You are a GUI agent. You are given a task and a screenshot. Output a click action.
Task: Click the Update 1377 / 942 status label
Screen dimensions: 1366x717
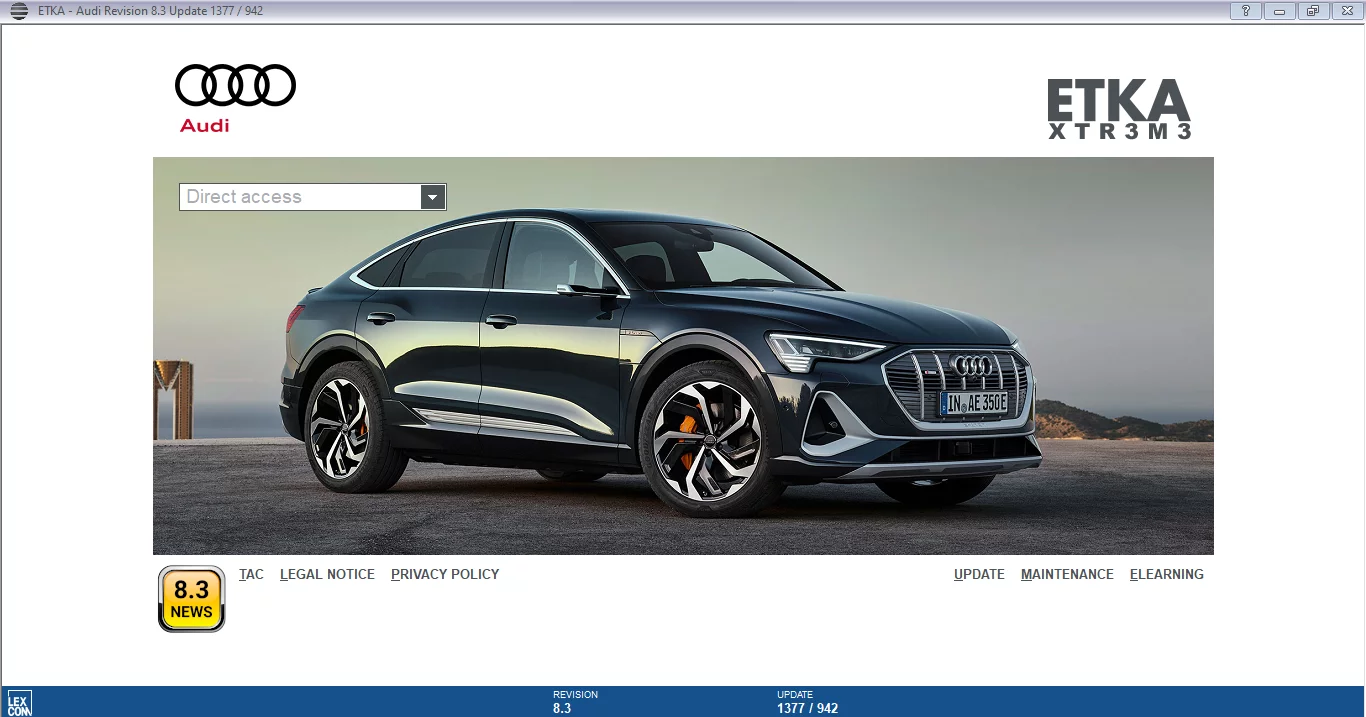click(806, 702)
